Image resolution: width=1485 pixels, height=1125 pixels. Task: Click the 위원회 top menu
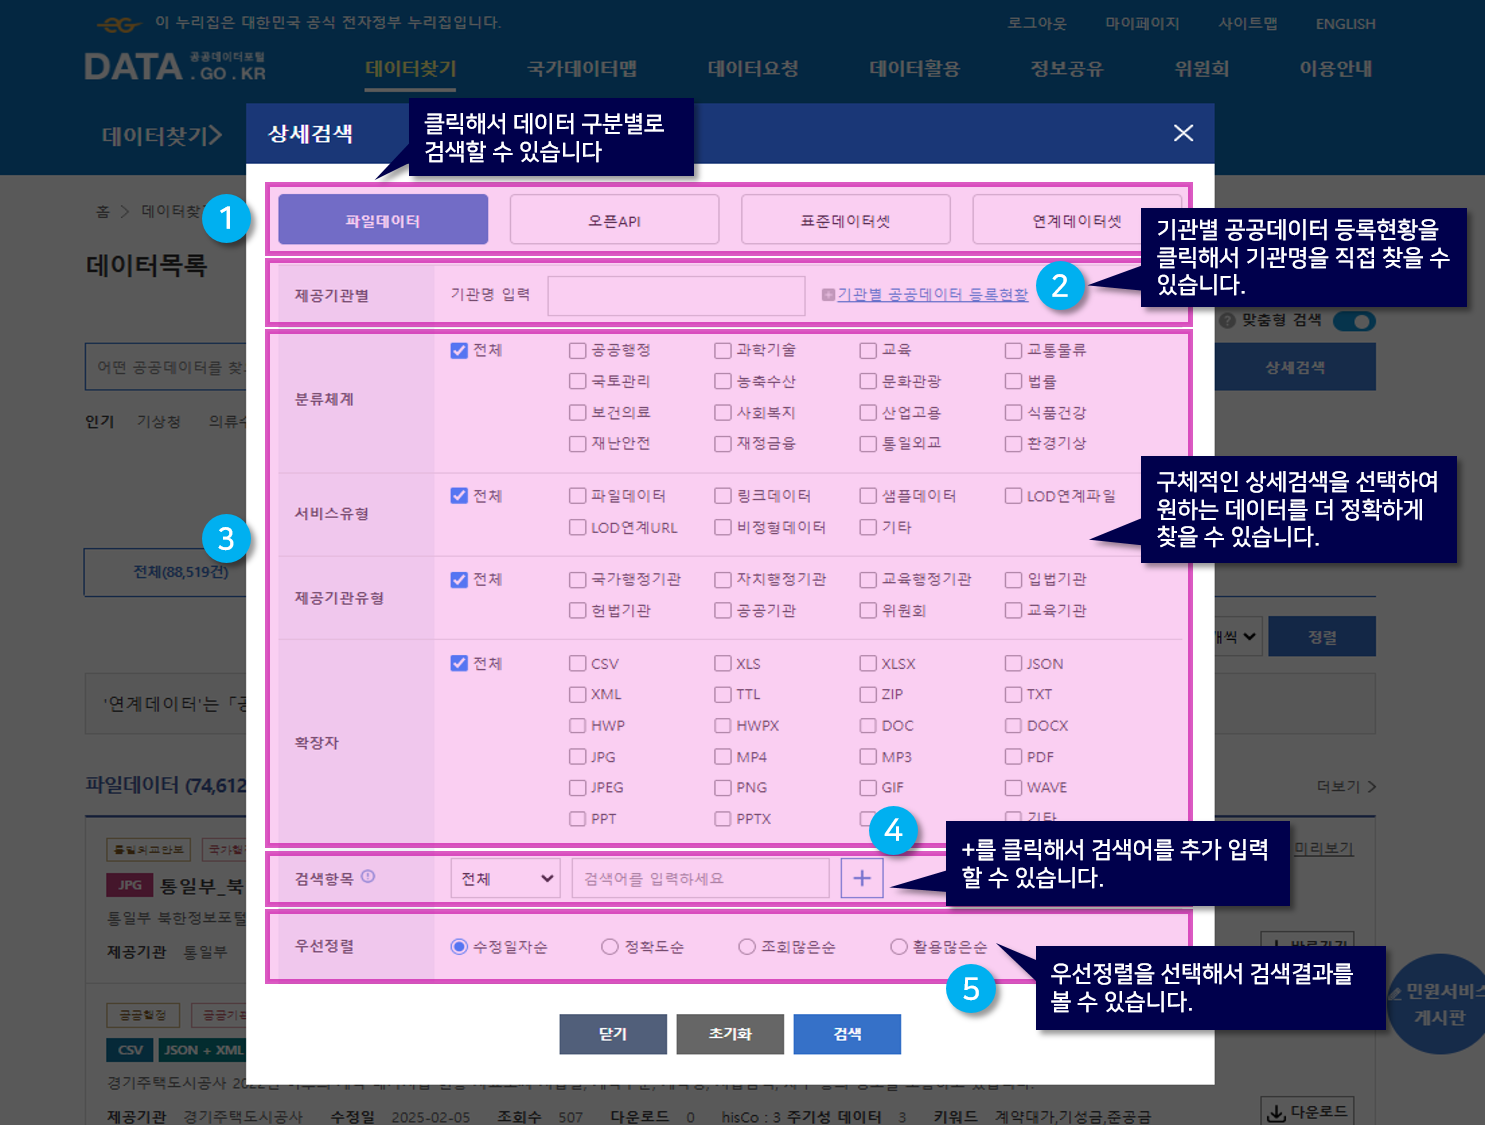click(1202, 69)
